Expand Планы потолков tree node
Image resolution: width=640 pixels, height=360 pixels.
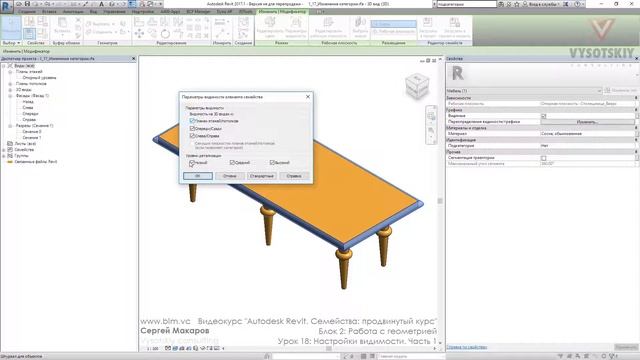10,84
